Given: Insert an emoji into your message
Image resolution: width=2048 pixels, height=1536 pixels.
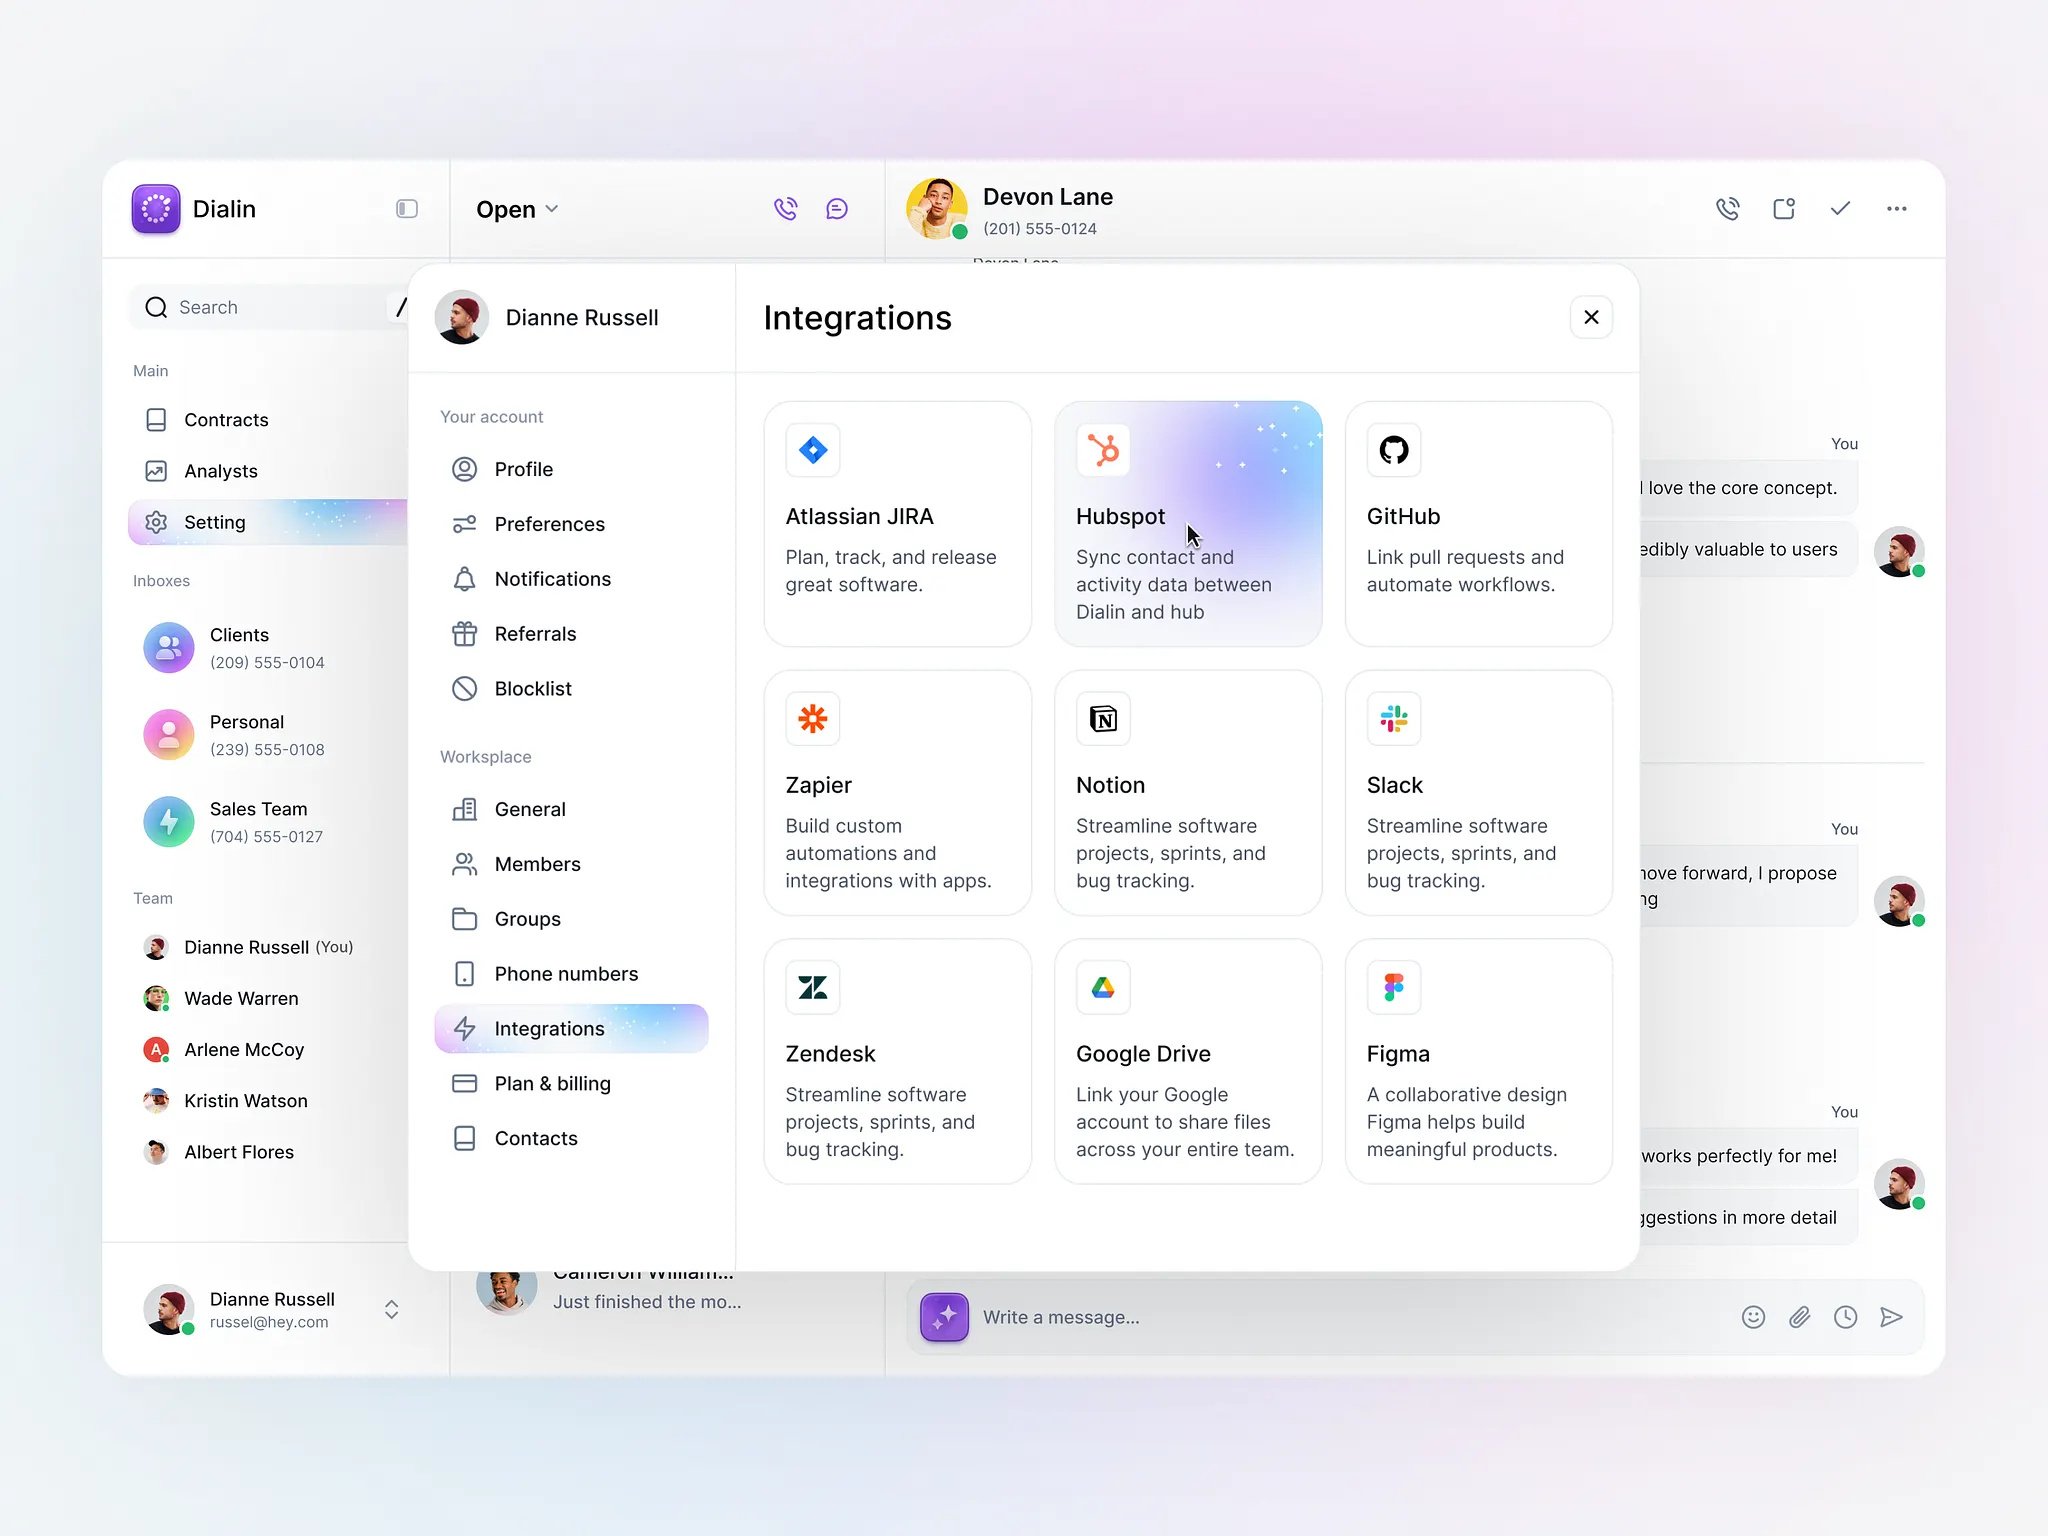Looking at the screenshot, I should pyautogui.click(x=1753, y=1317).
